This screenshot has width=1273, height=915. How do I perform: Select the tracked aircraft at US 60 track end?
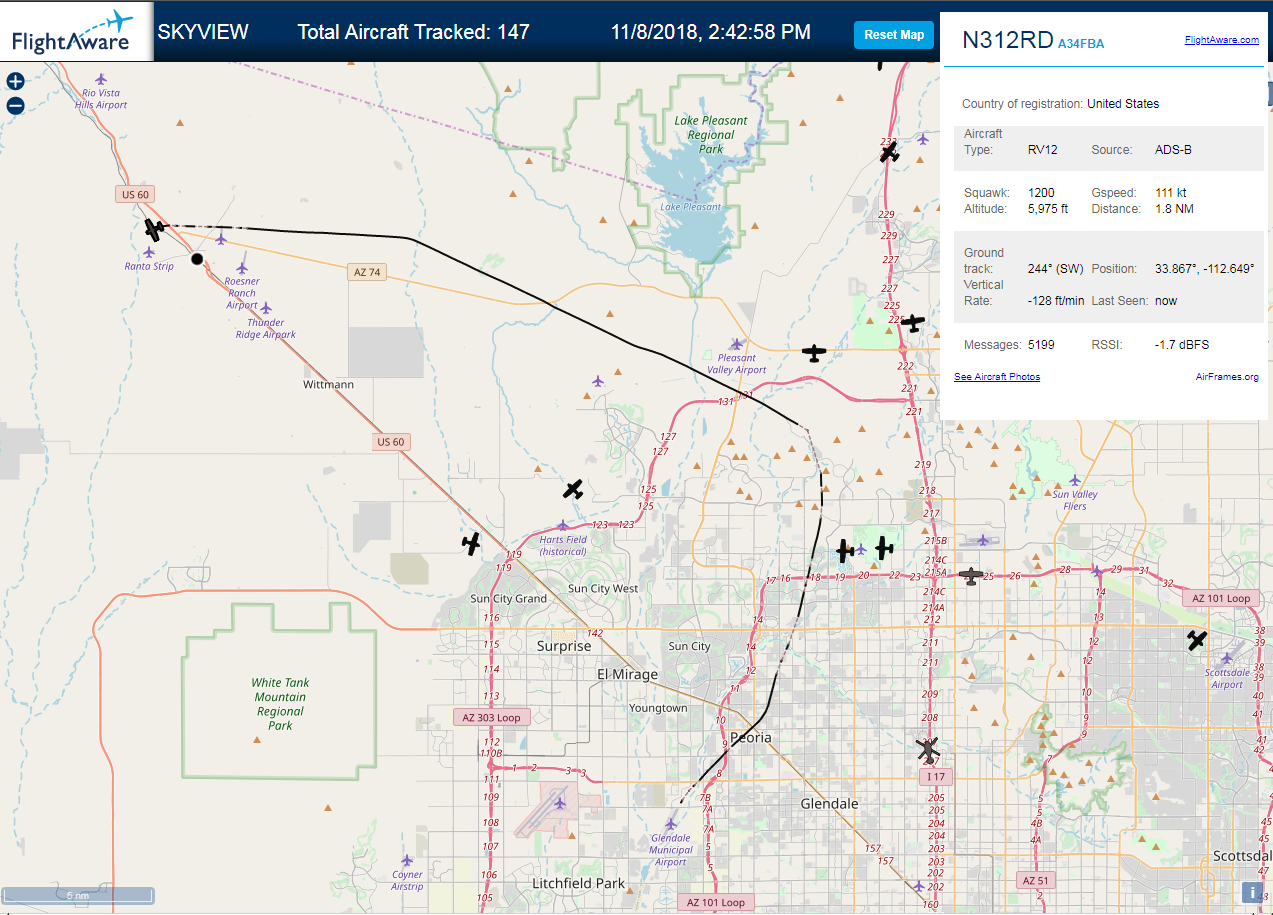(154, 230)
